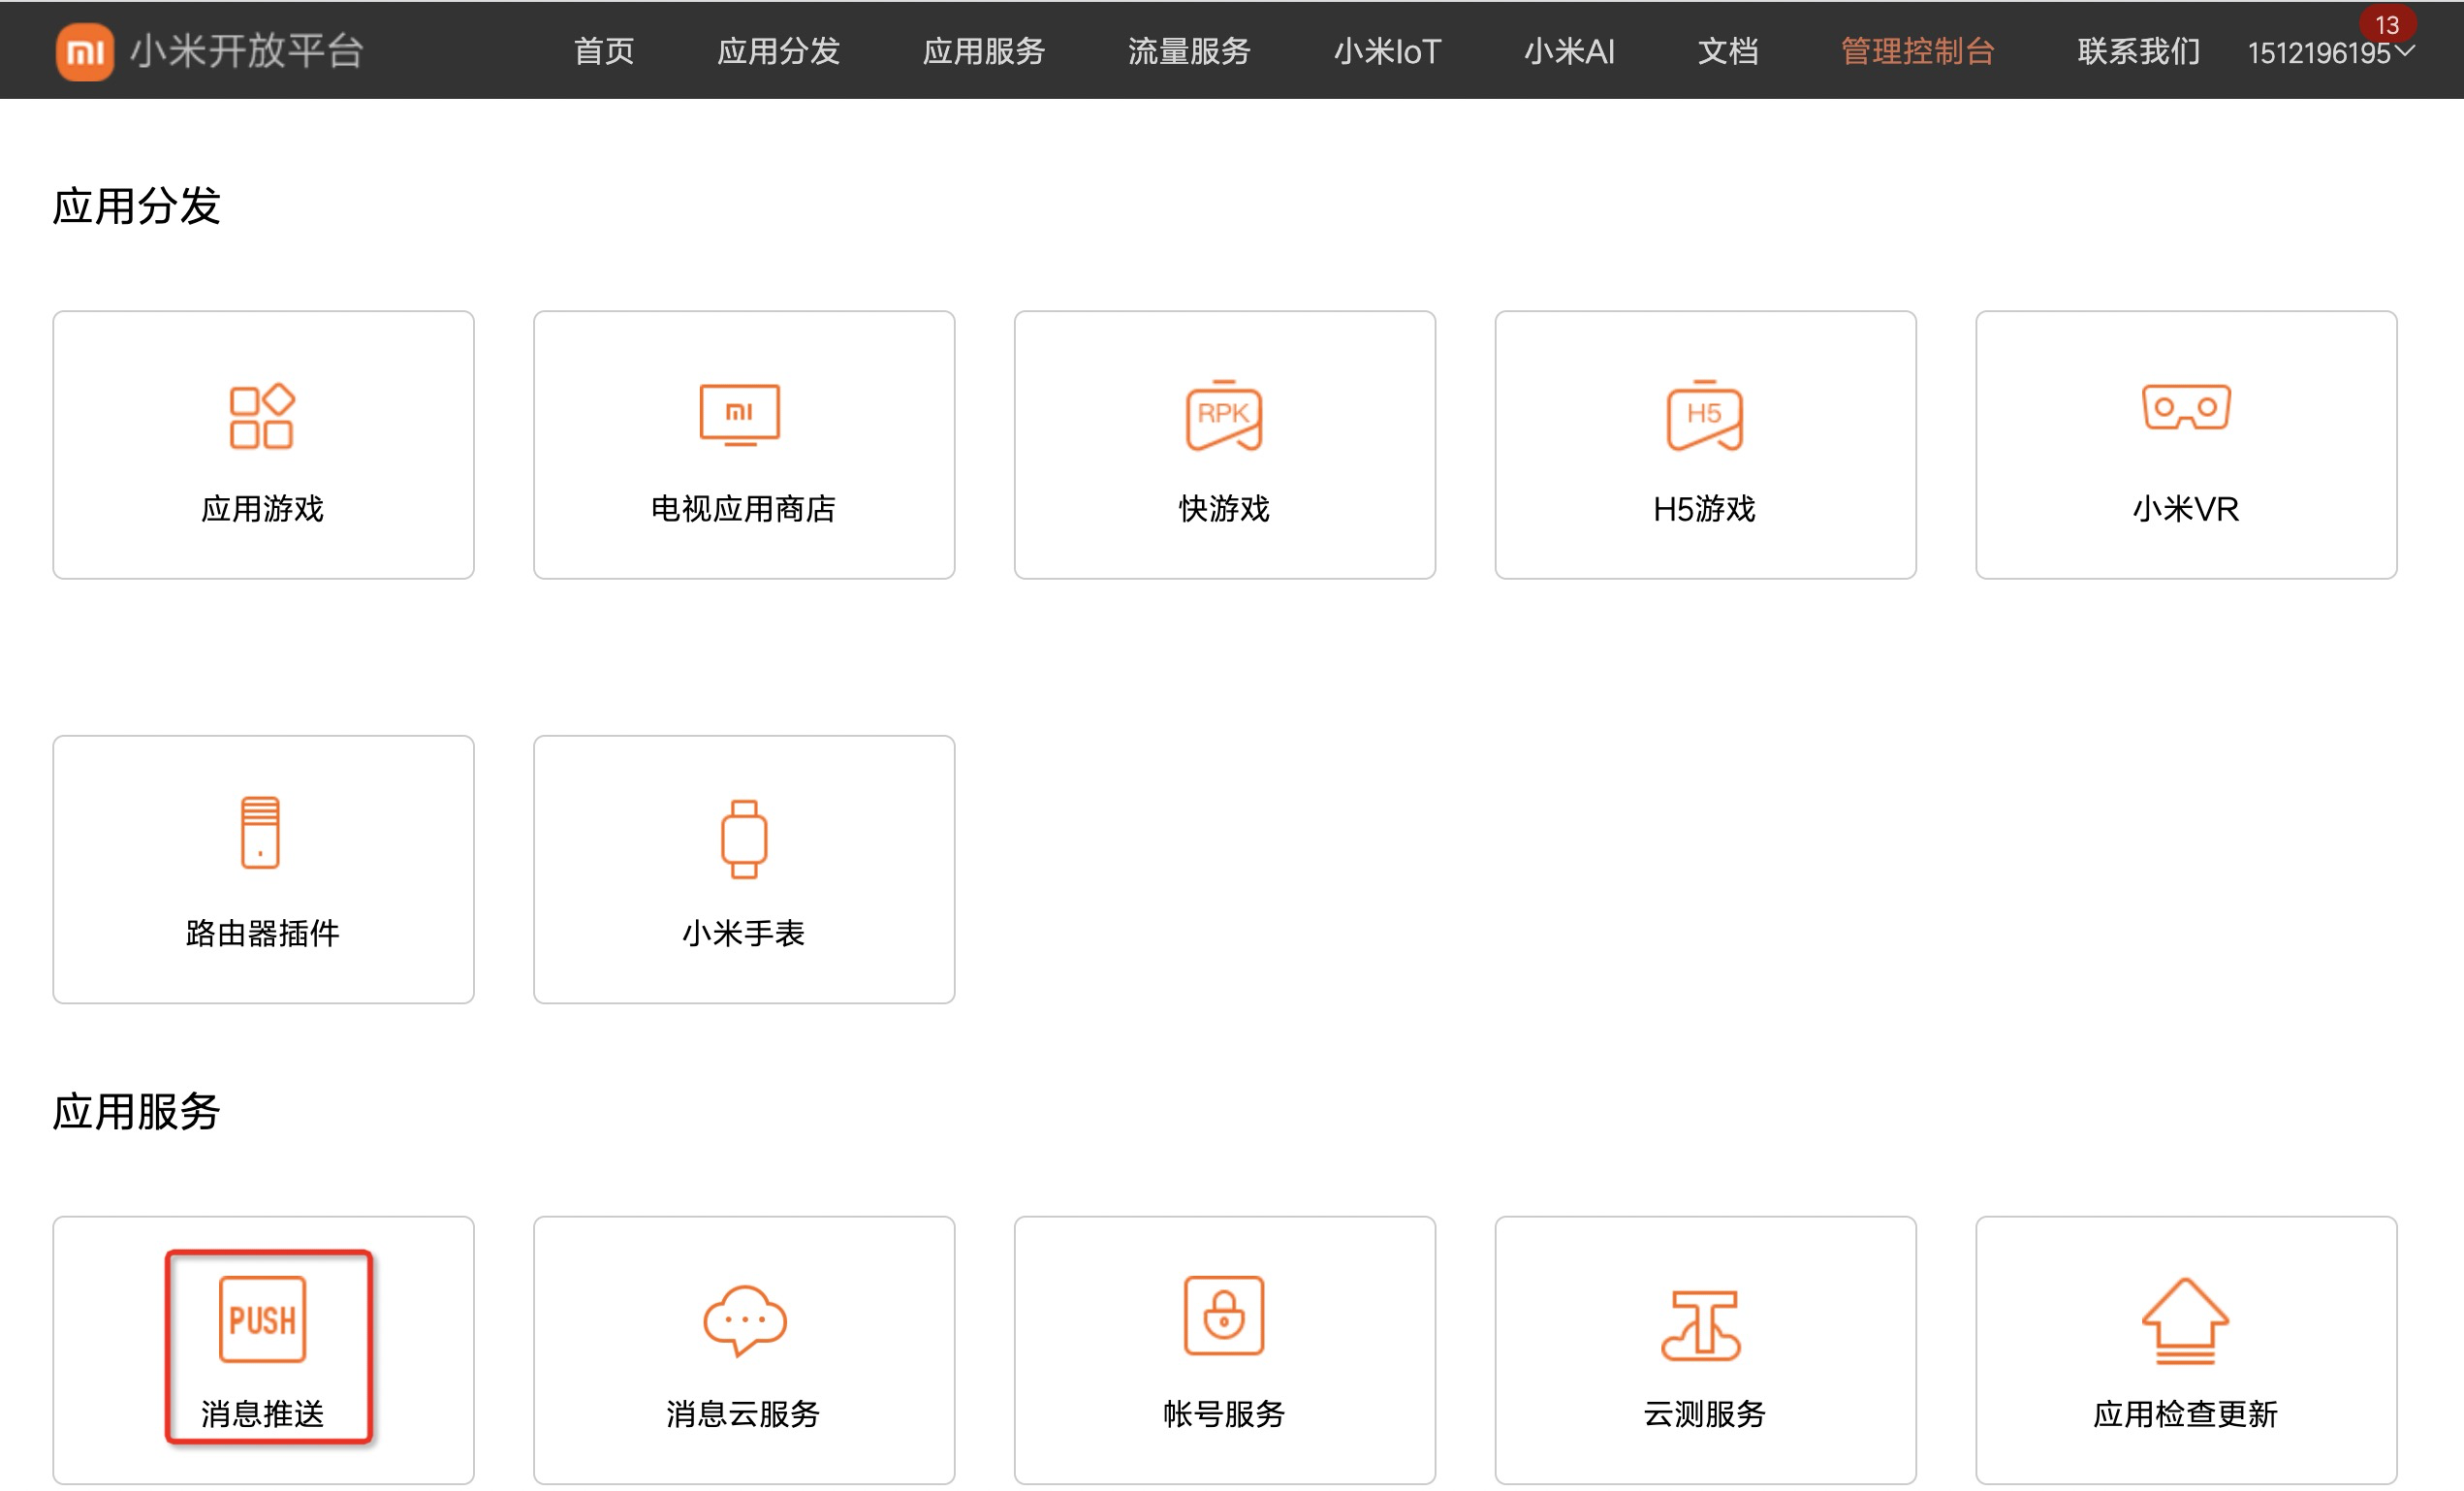Open the 小米AI navigation item
Viewport: 2464px width, 1491px height.
click(x=1569, y=51)
